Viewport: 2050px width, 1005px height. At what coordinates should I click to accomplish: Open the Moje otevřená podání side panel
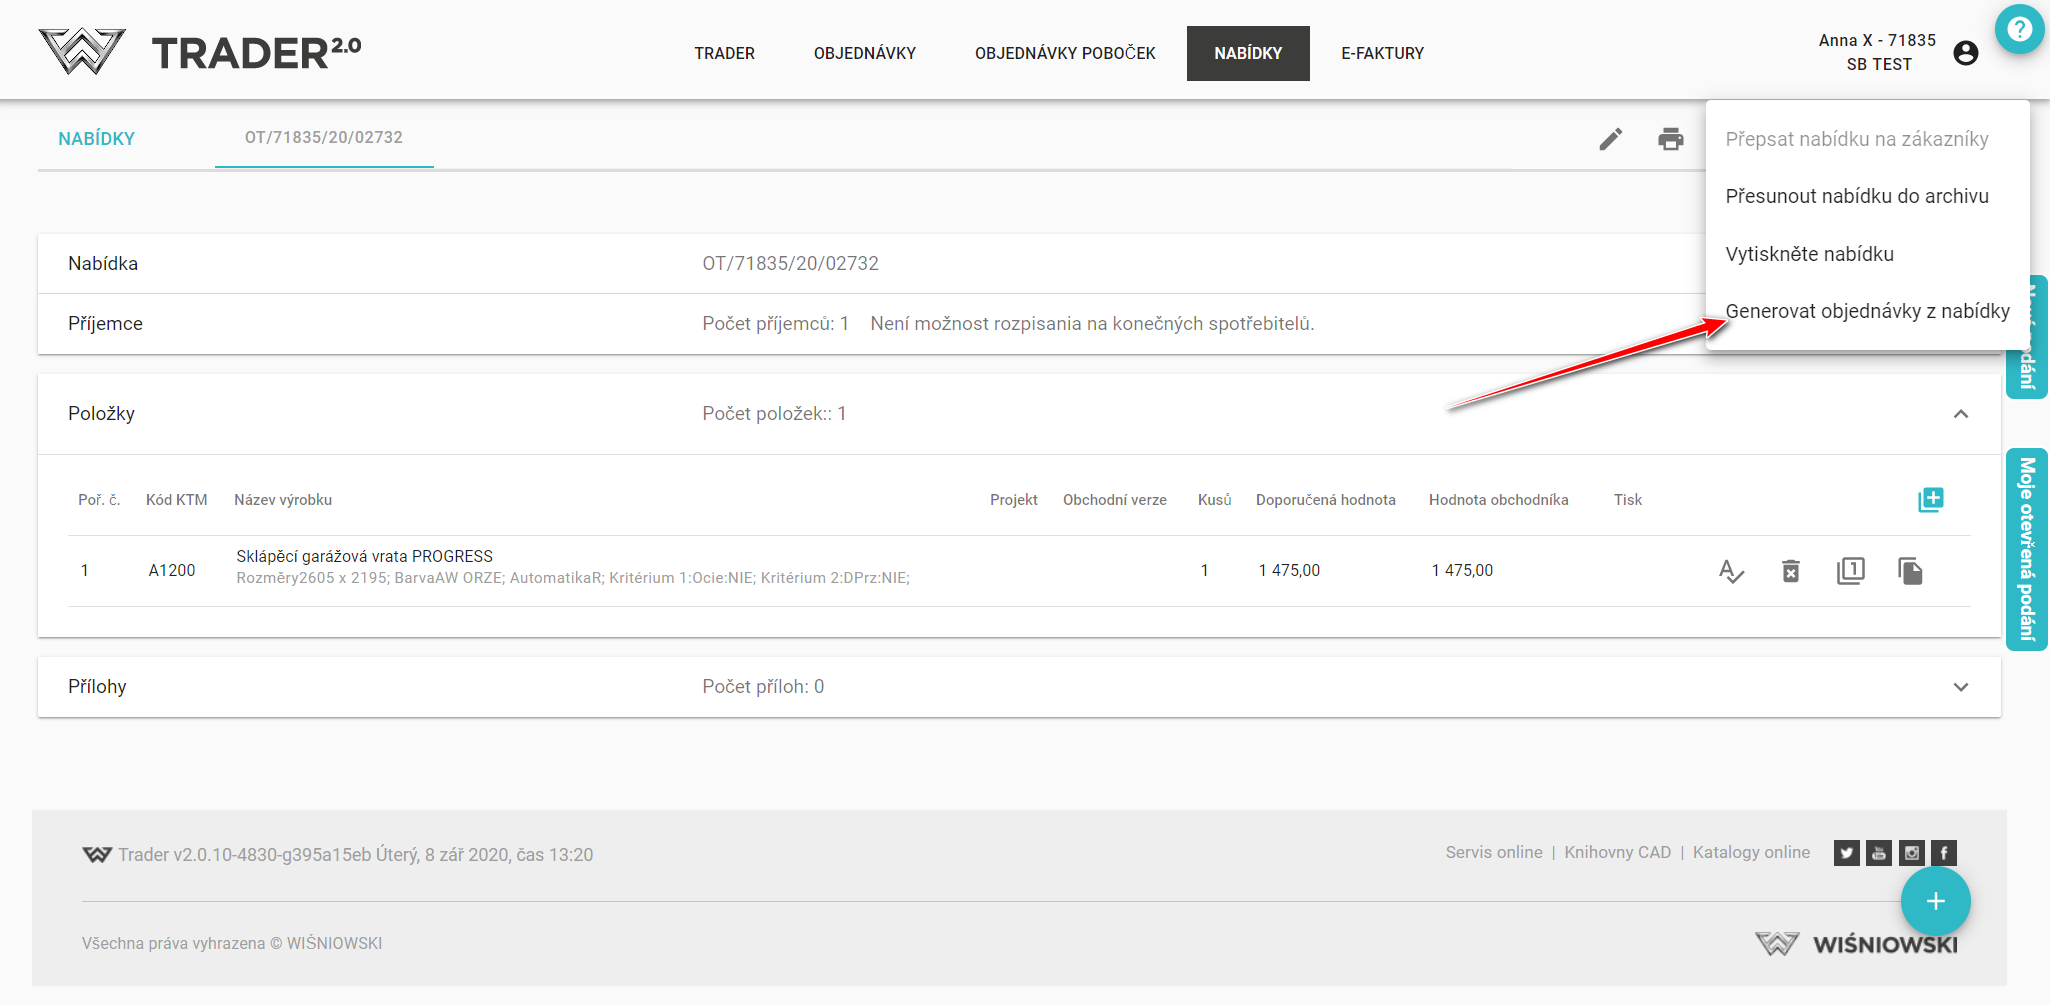coord(2026,549)
